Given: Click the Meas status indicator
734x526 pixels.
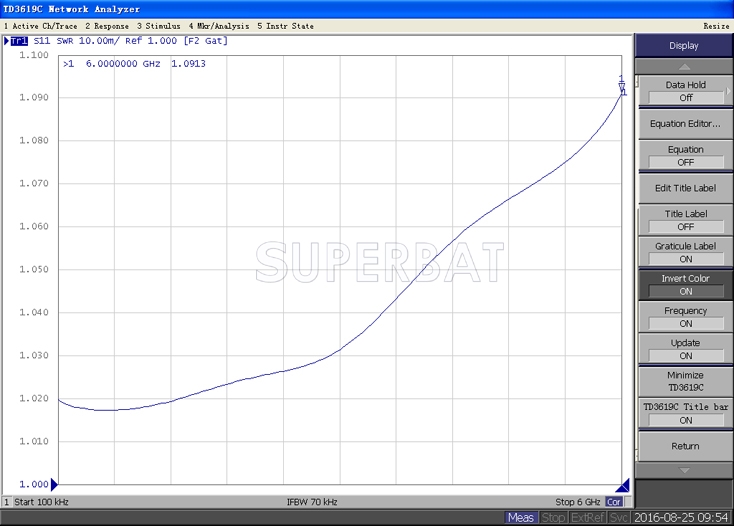Looking at the screenshot, I should pyautogui.click(x=520, y=517).
